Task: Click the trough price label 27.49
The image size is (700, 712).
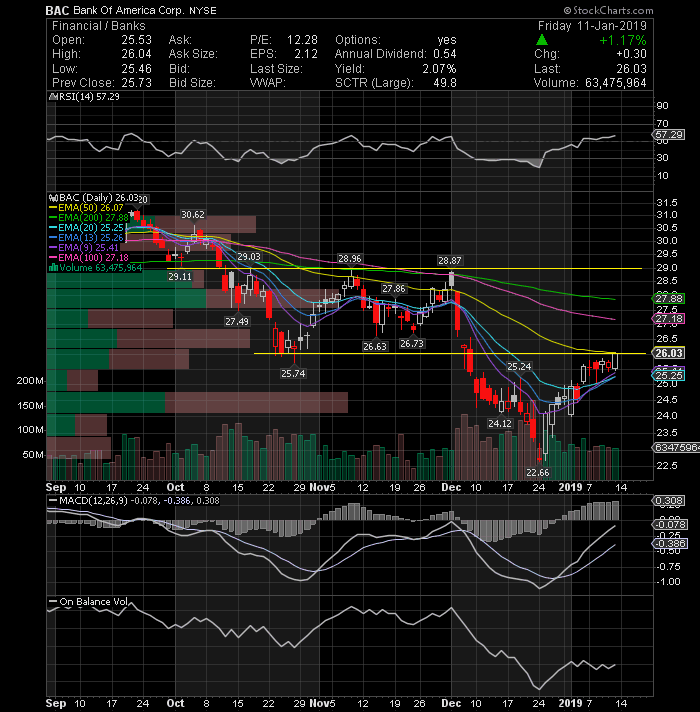Action: point(237,321)
